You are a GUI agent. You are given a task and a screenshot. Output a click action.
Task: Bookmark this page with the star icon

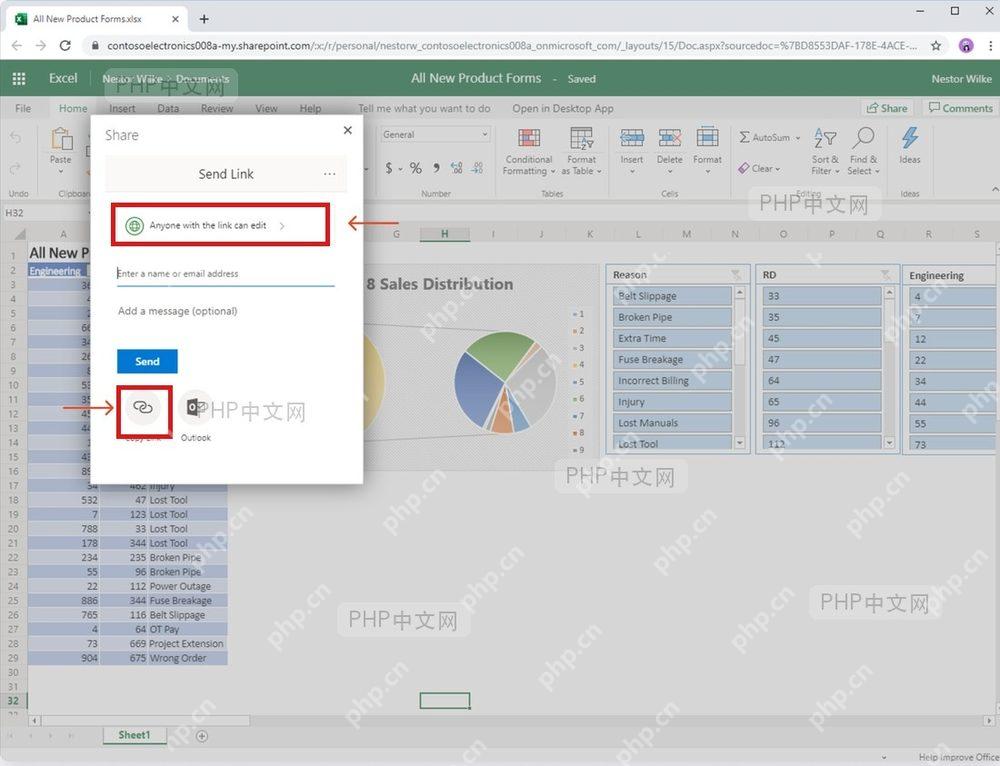pos(936,45)
